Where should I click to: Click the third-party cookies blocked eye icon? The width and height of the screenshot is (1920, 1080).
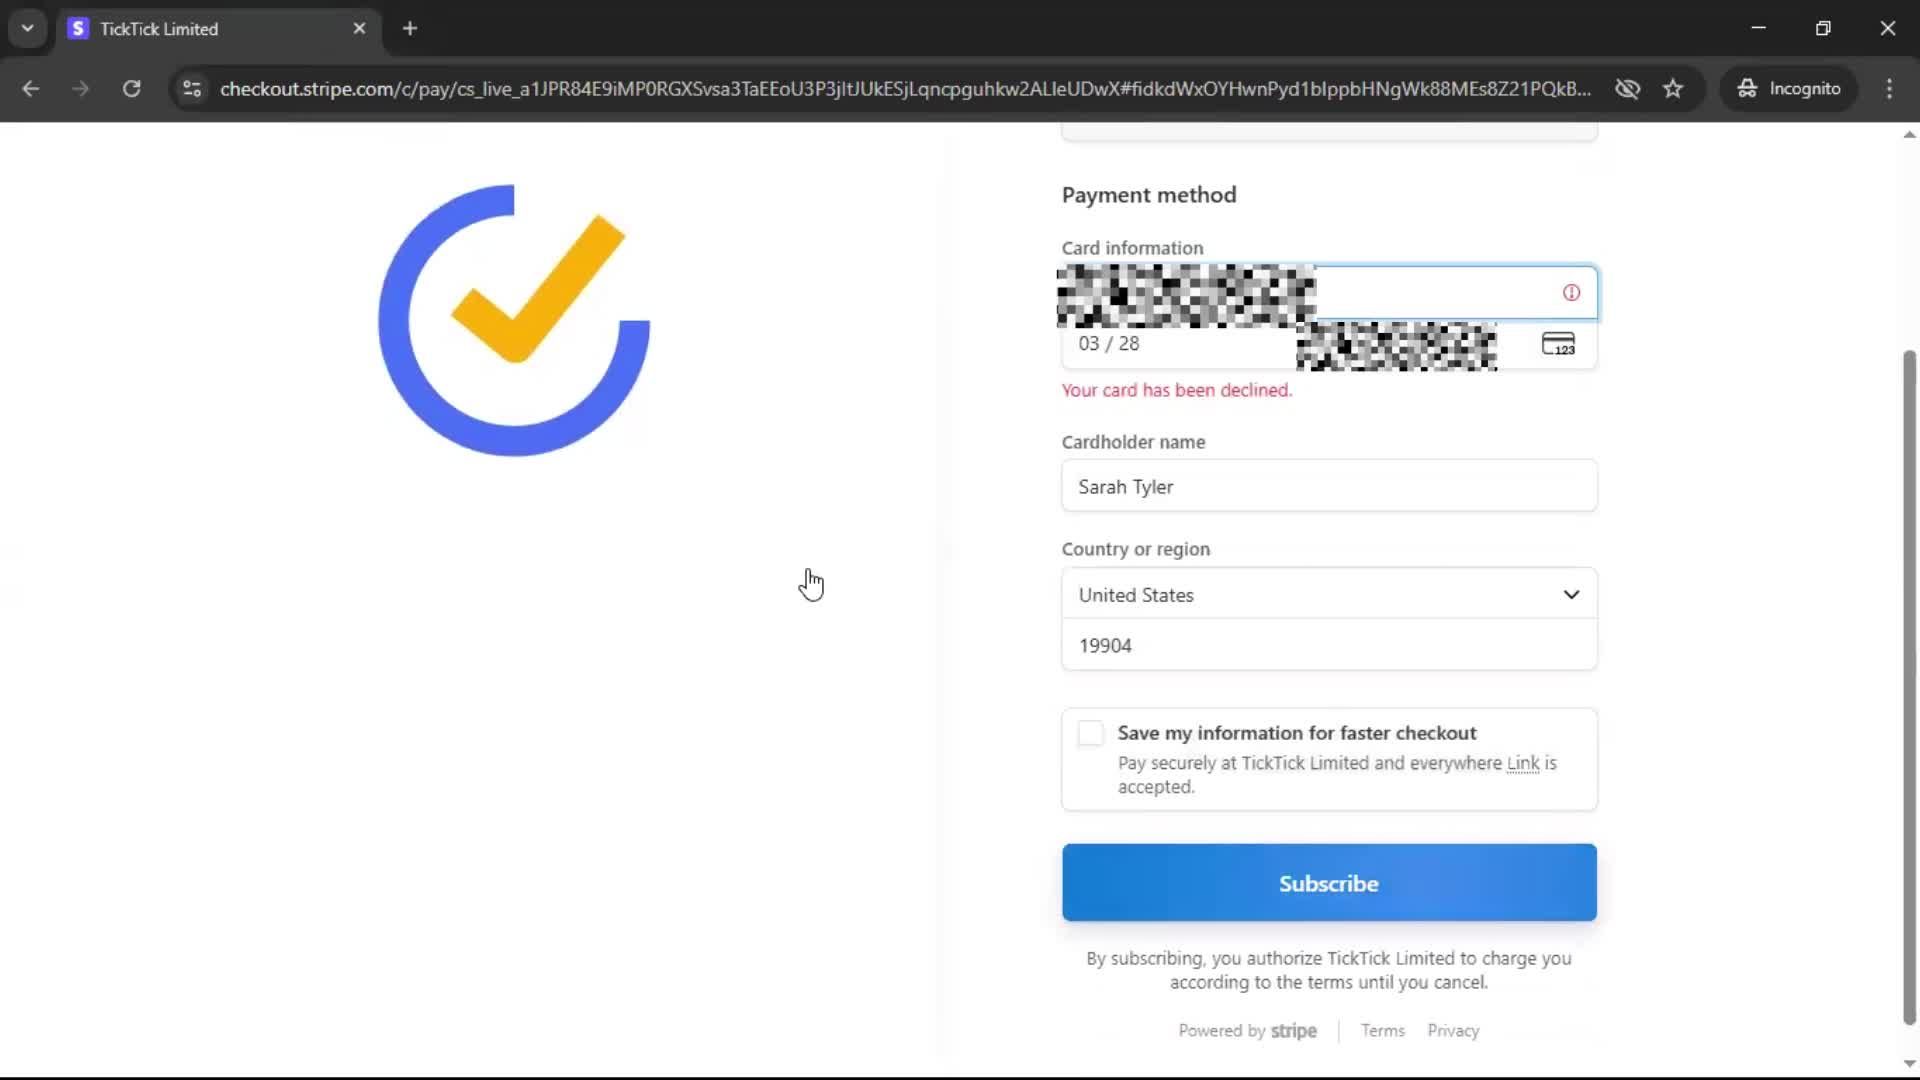pyautogui.click(x=1627, y=89)
